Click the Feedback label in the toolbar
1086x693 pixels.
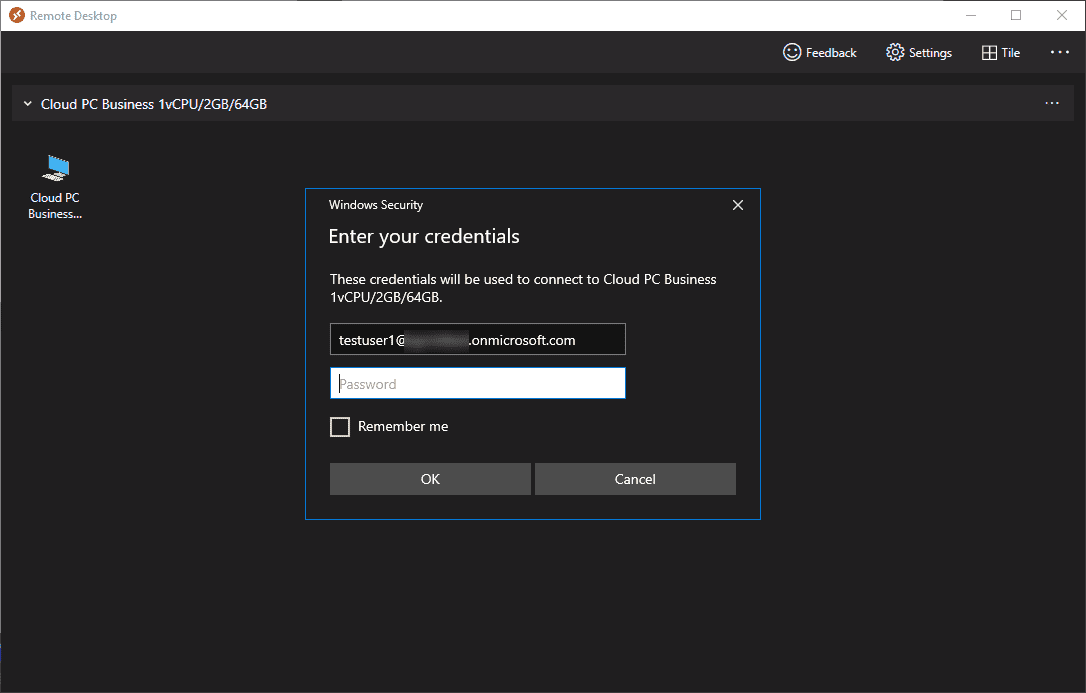pos(831,52)
